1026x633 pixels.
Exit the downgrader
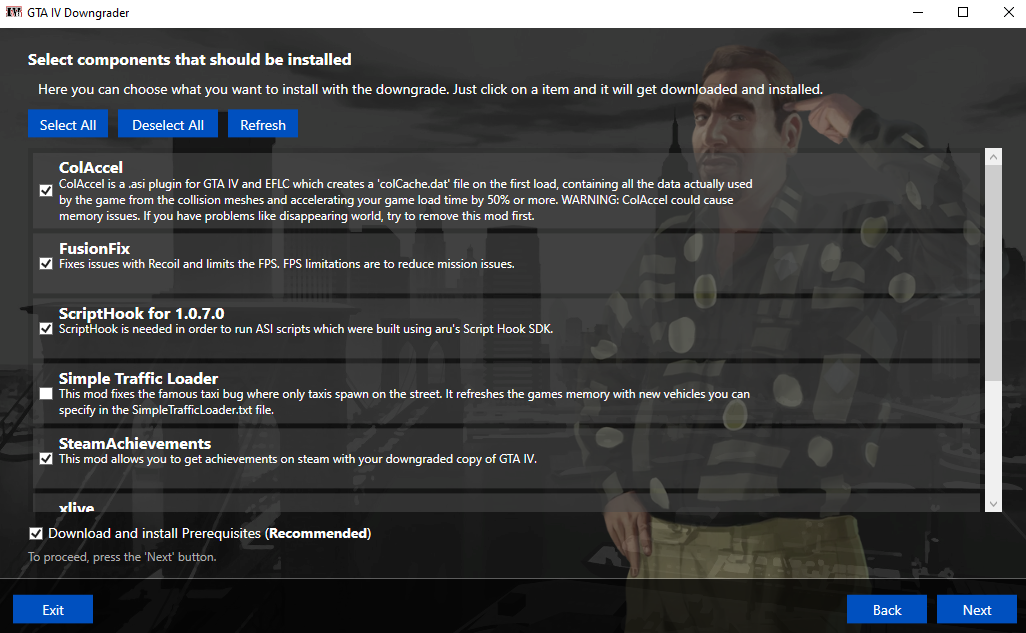click(53, 609)
